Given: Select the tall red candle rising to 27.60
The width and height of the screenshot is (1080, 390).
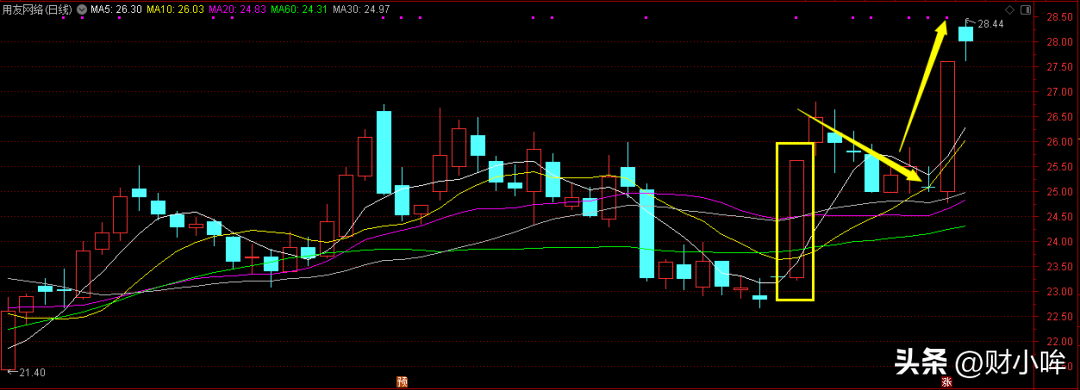Looking at the screenshot, I should click(947, 126).
